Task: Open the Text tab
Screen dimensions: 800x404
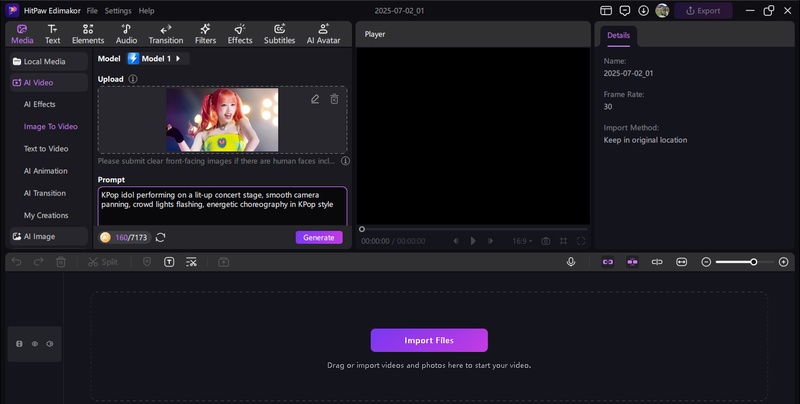Action: click(52, 34)
